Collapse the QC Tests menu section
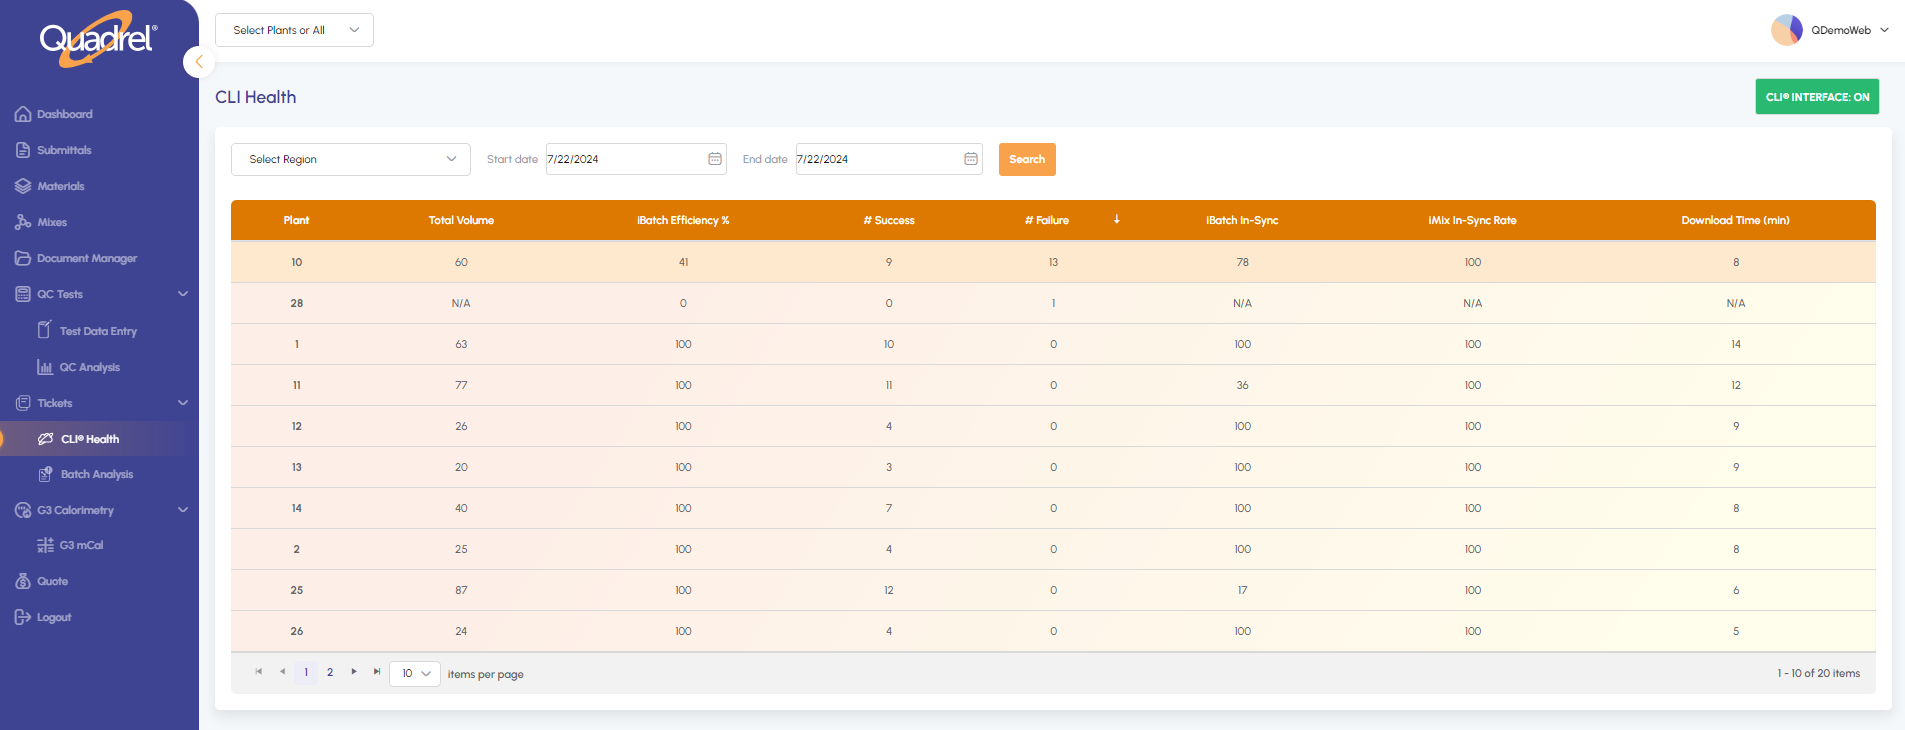Image resolution: width=1905 pixels, height=730 pixels. tap(182, 294)
